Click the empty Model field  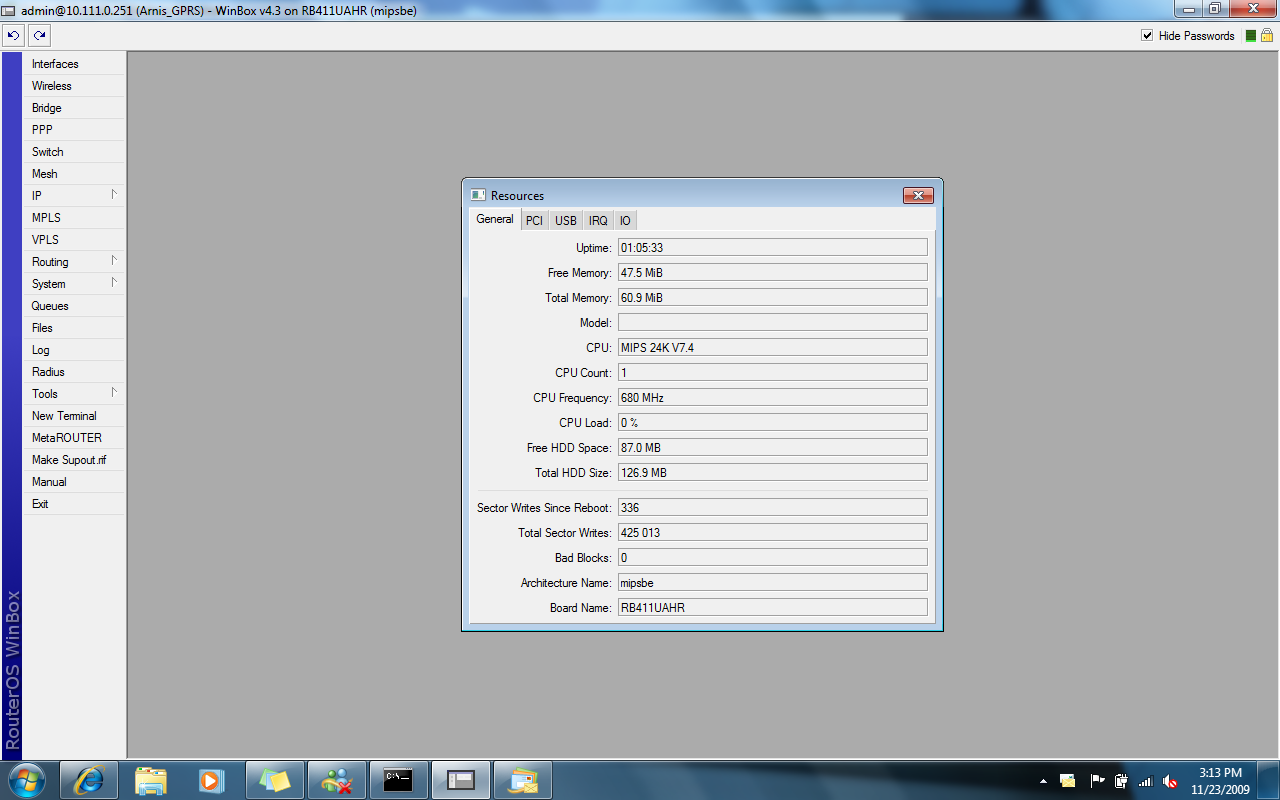click(x=772, y=323)
